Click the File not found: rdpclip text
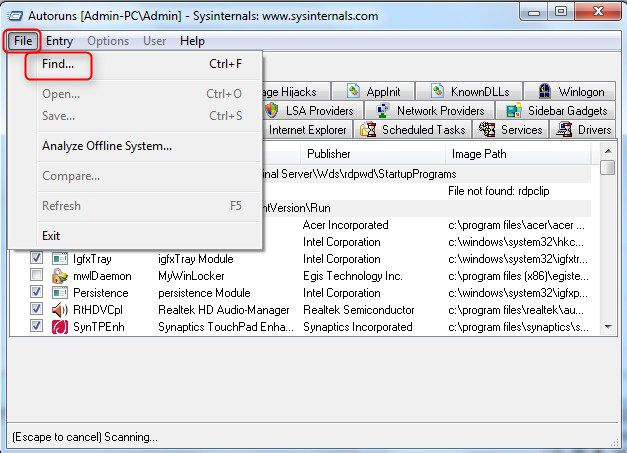Image resolution: width=627 pixels, height=453 pixels. coord(499,191)
